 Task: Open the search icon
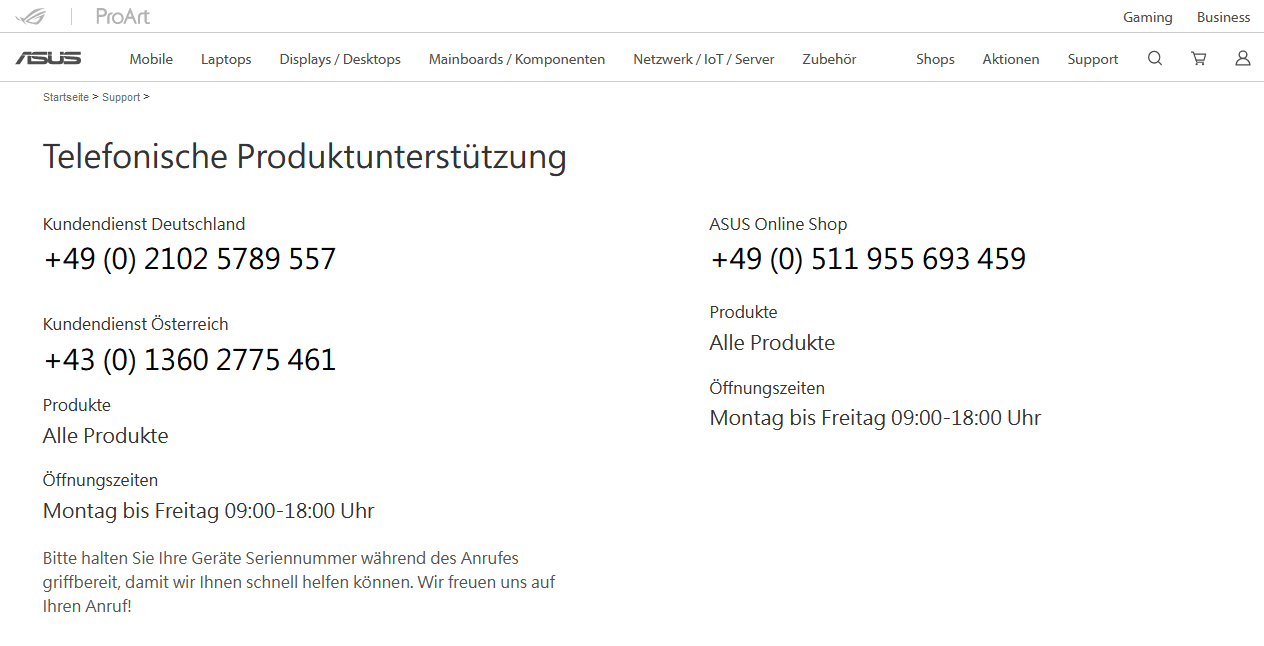tap(1155, 58)
